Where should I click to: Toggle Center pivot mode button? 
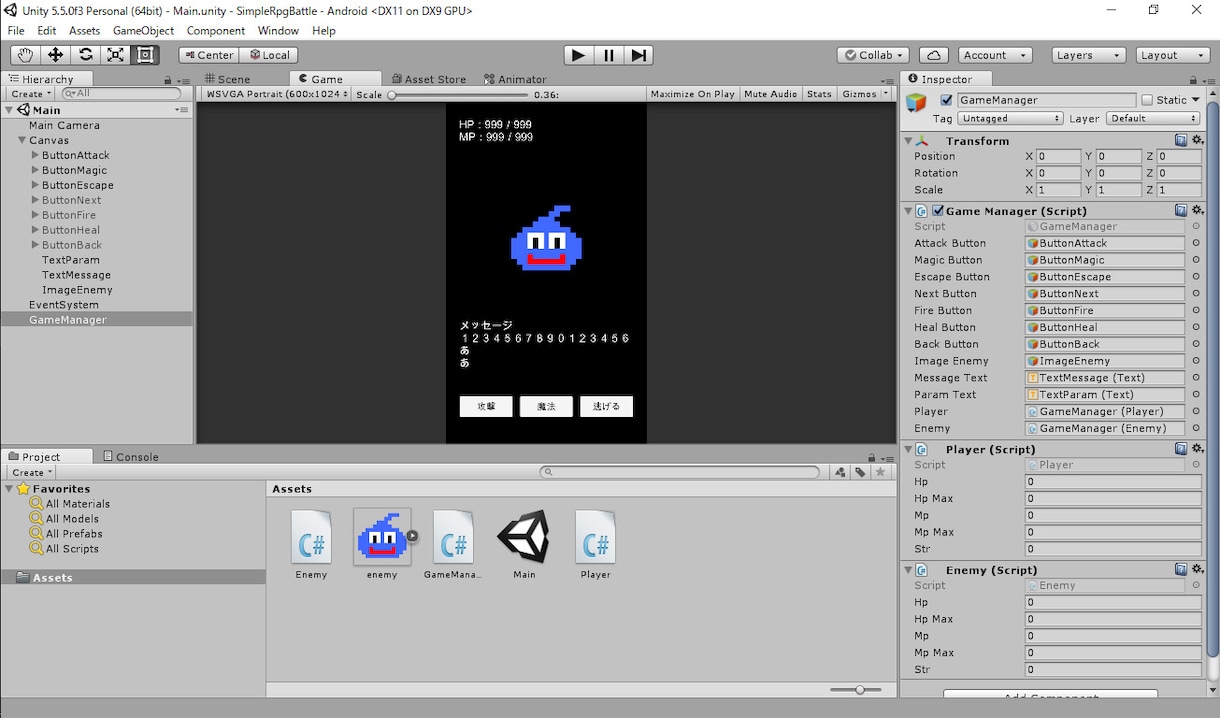(x=209, y=55)
